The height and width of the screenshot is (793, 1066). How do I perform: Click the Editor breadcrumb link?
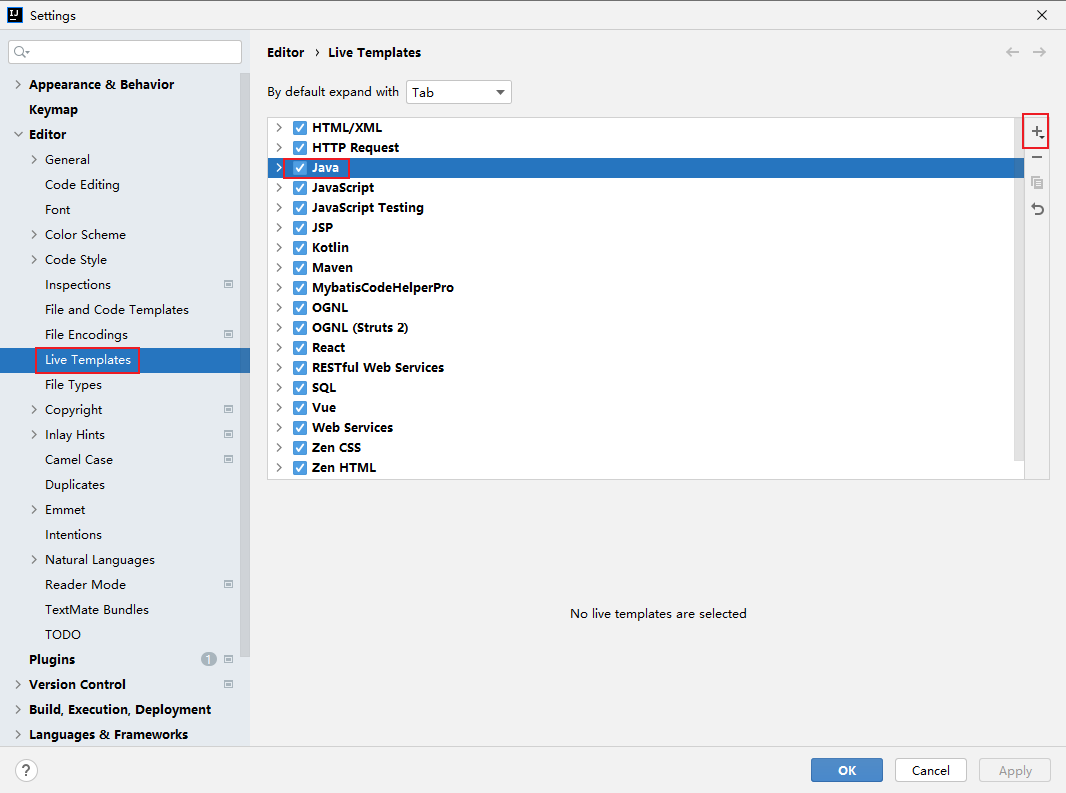point(286,52)
